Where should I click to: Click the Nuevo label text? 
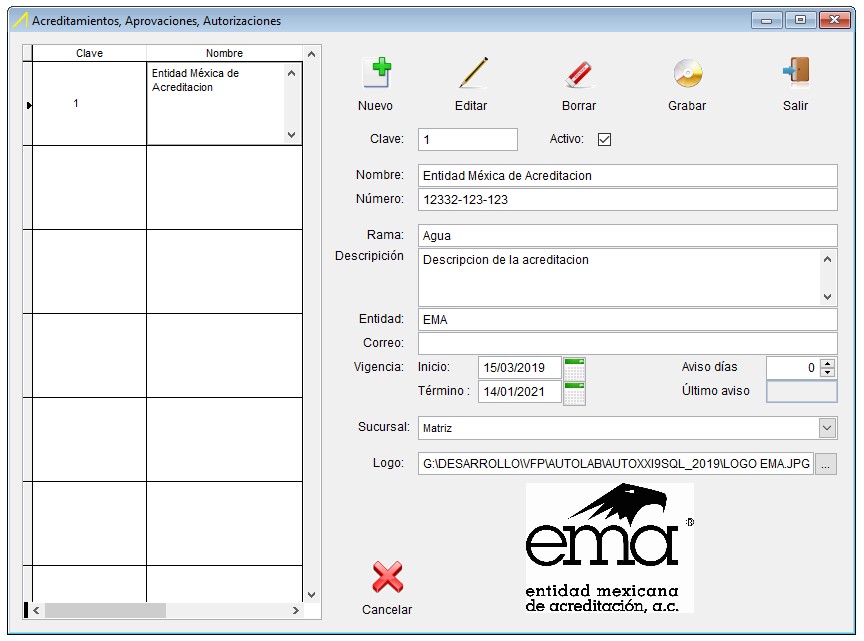coord(375,106)
